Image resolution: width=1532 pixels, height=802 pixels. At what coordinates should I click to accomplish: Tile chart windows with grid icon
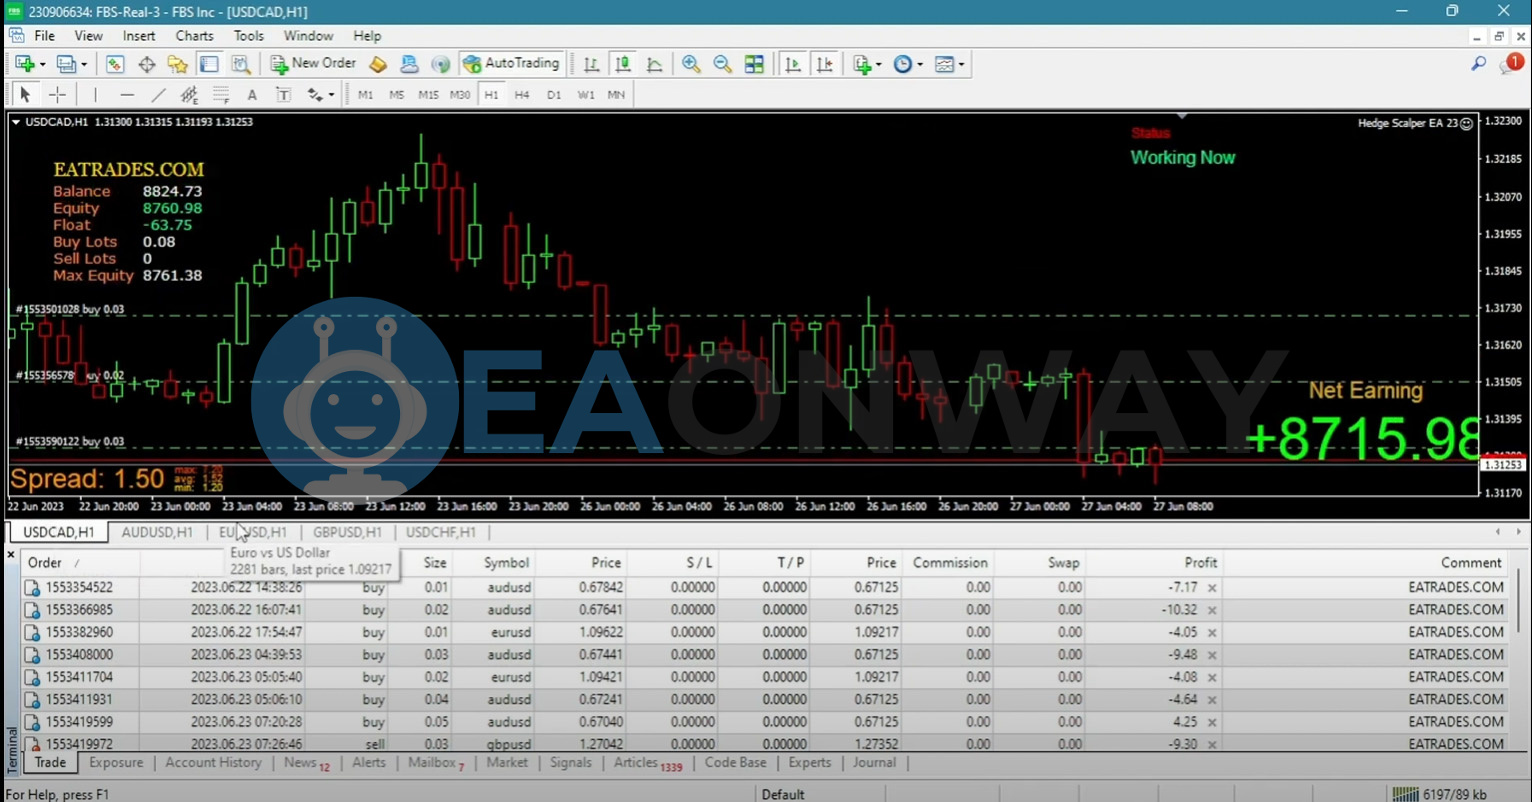[754, 64]
